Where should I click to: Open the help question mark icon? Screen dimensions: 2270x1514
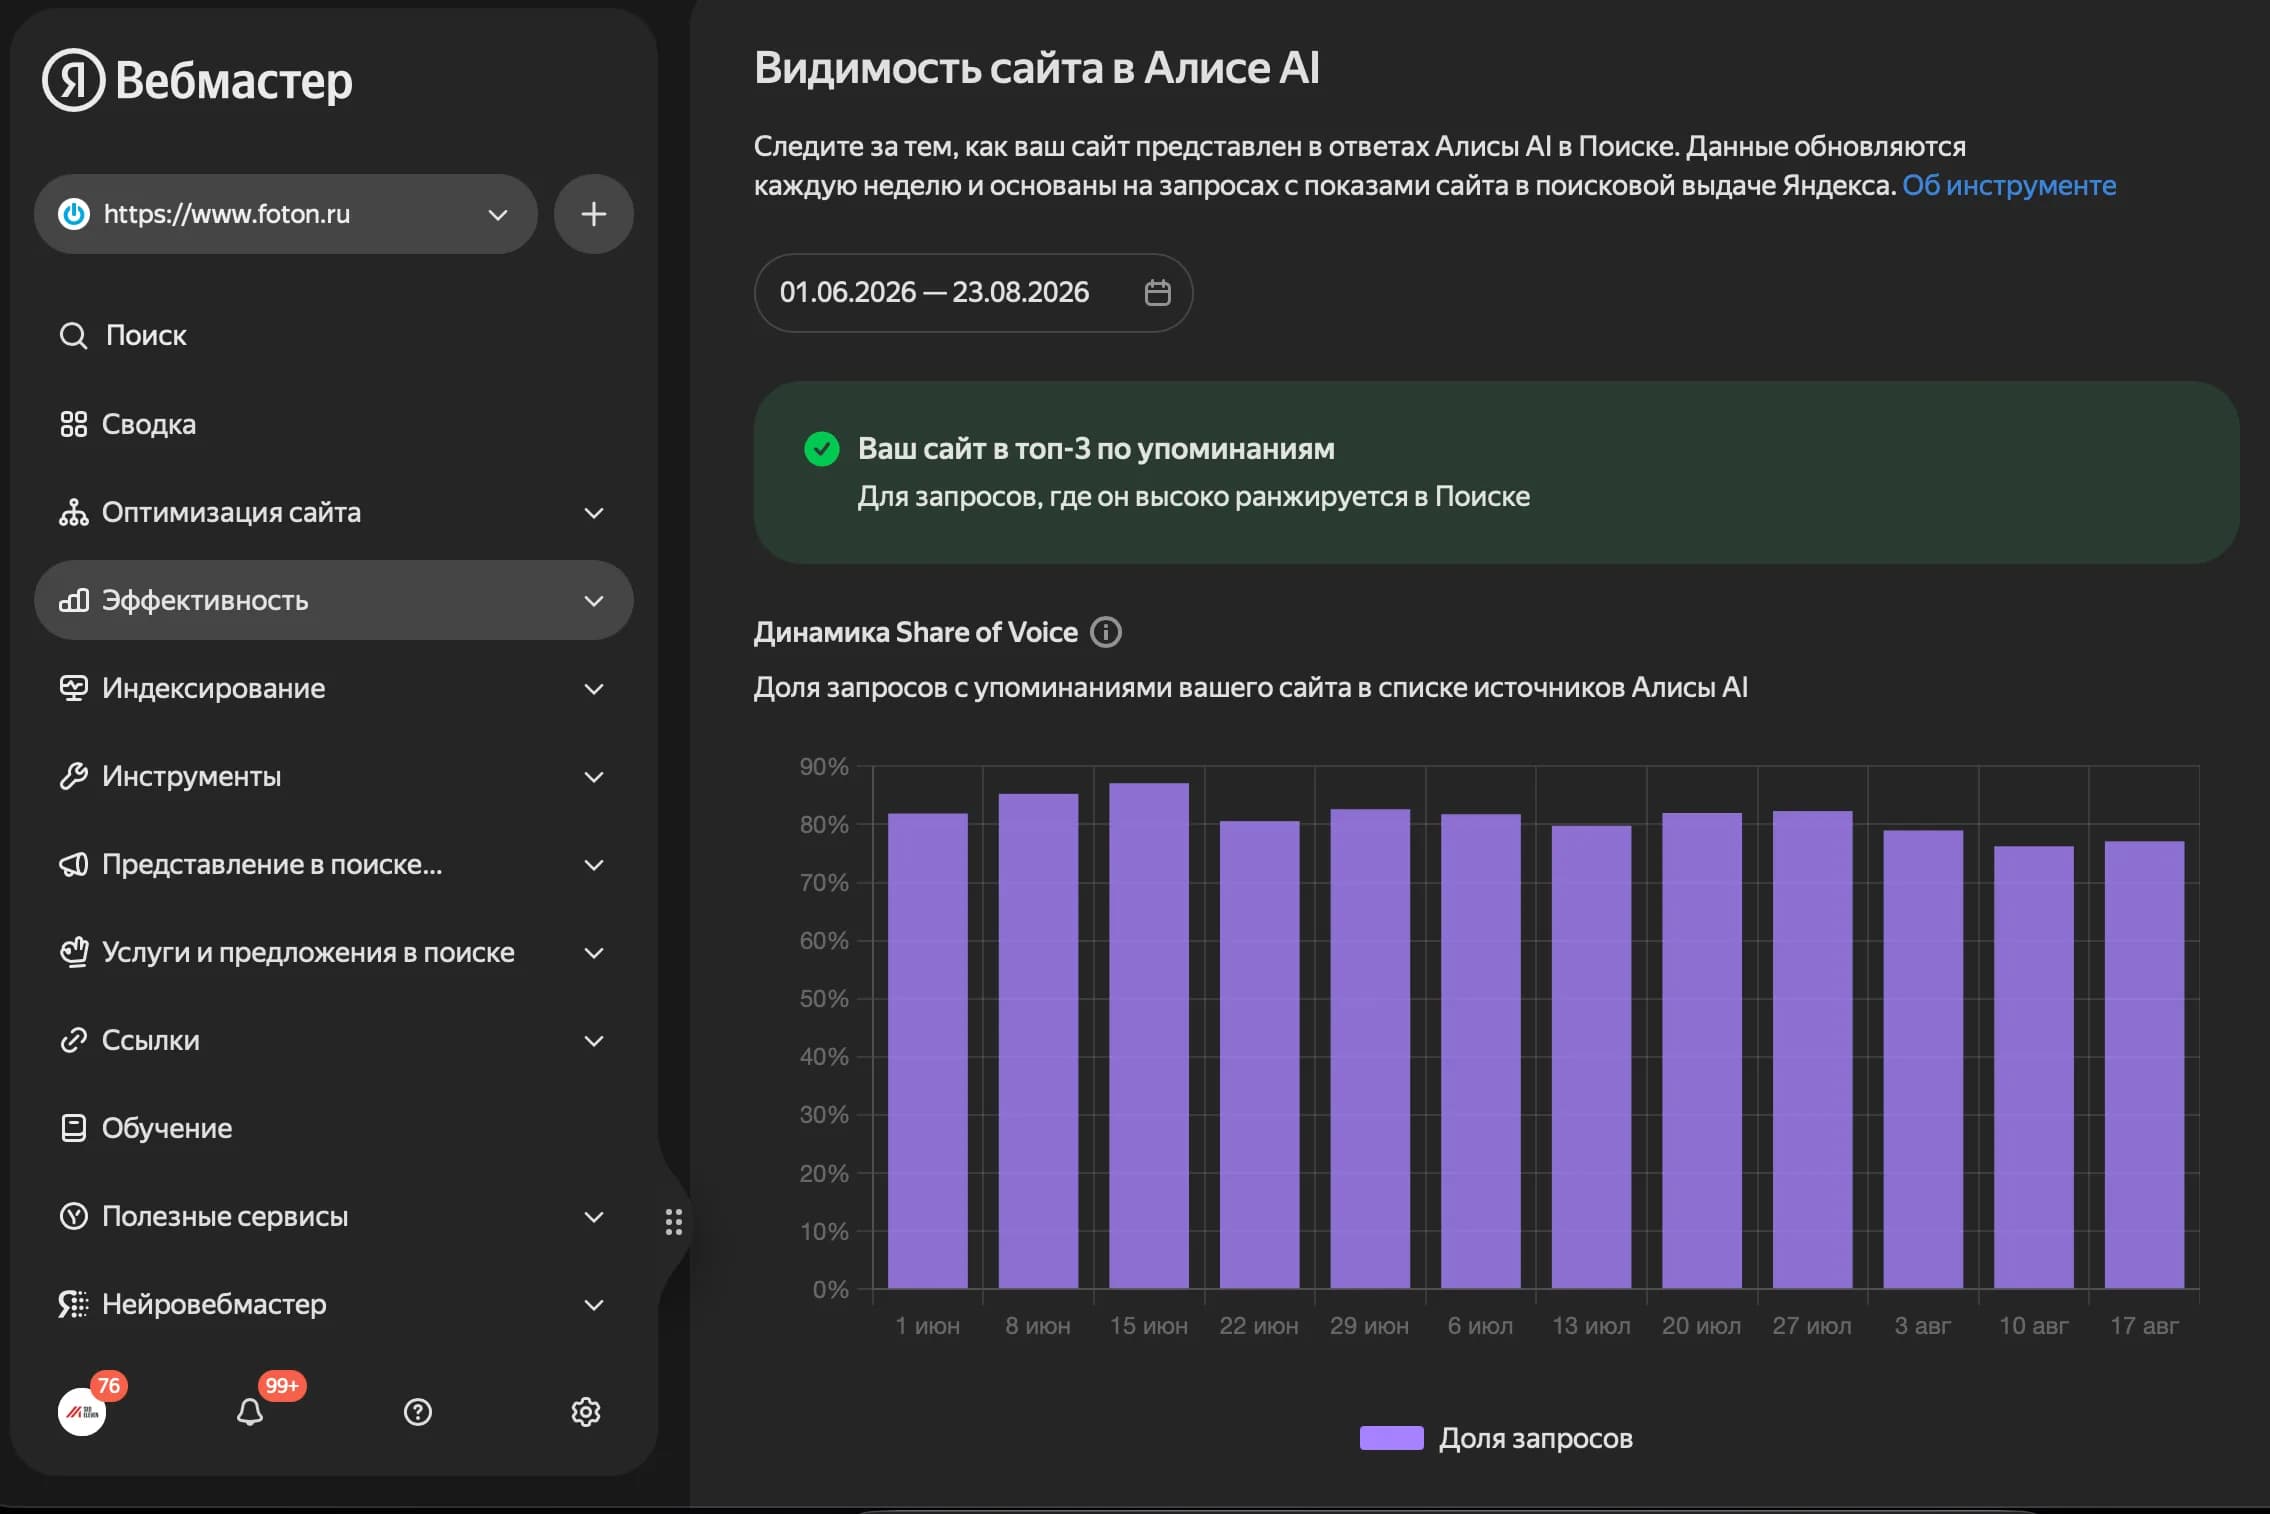click(x=418, y=1412)
